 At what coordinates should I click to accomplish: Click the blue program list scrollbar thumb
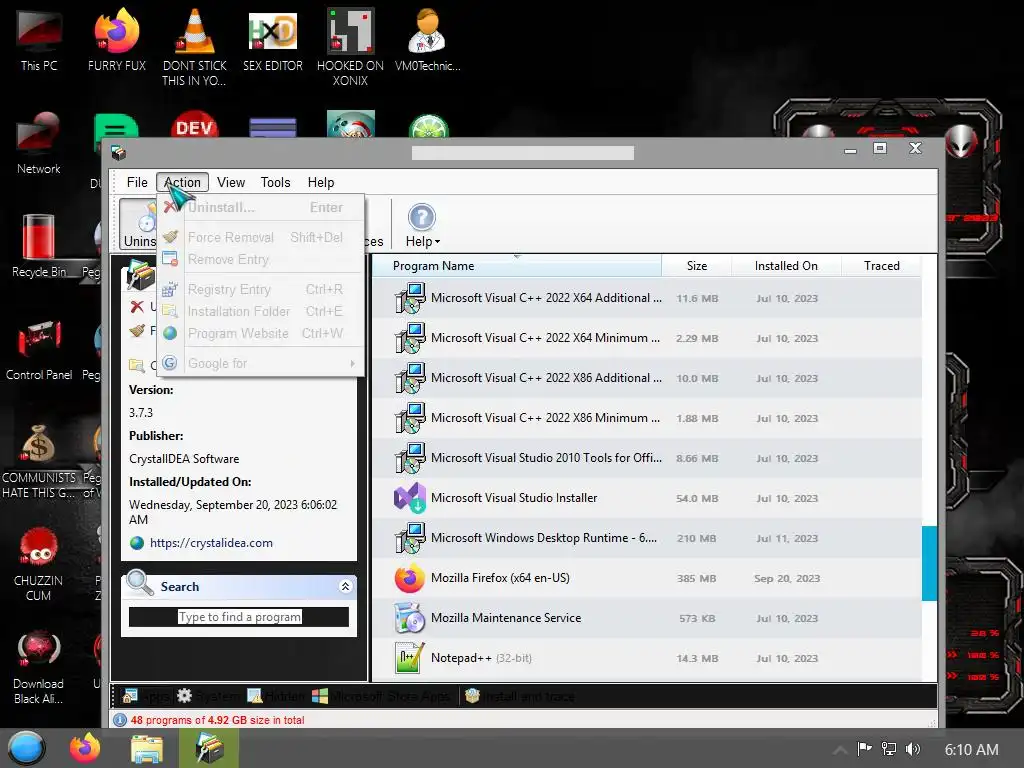929,563
